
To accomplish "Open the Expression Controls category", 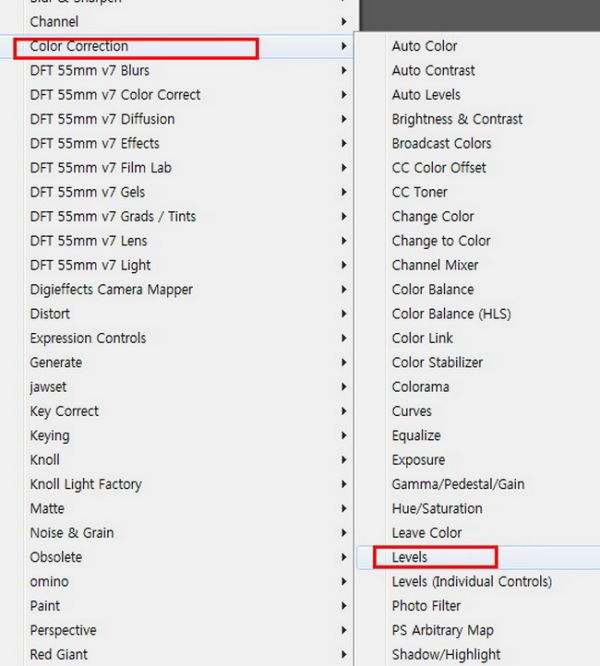I will tap(88, 338).
